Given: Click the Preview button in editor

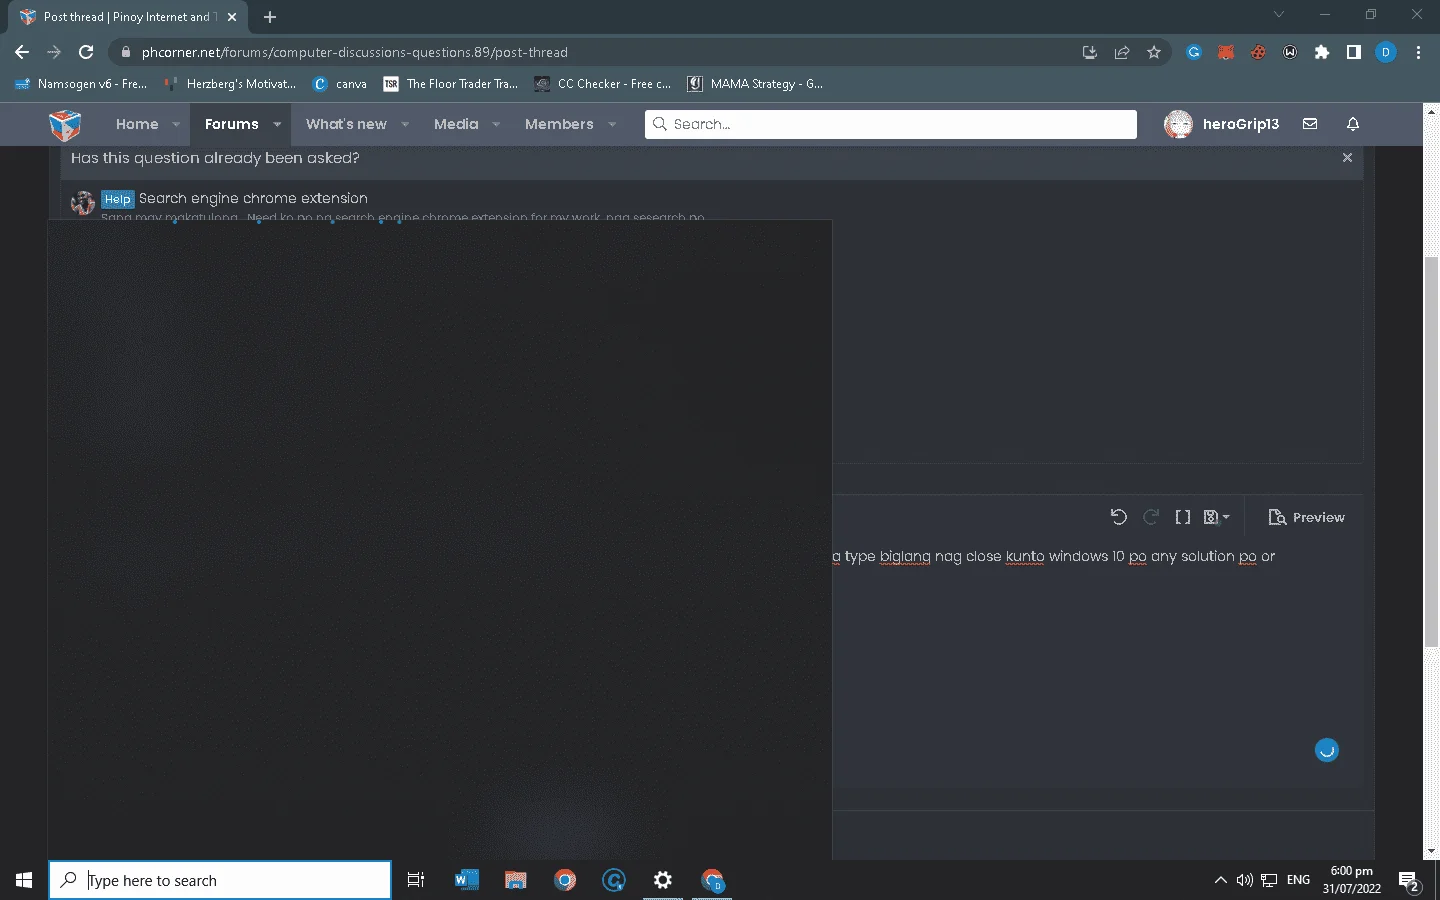Looking at the screenshot, I should (x=1306, y=517).
